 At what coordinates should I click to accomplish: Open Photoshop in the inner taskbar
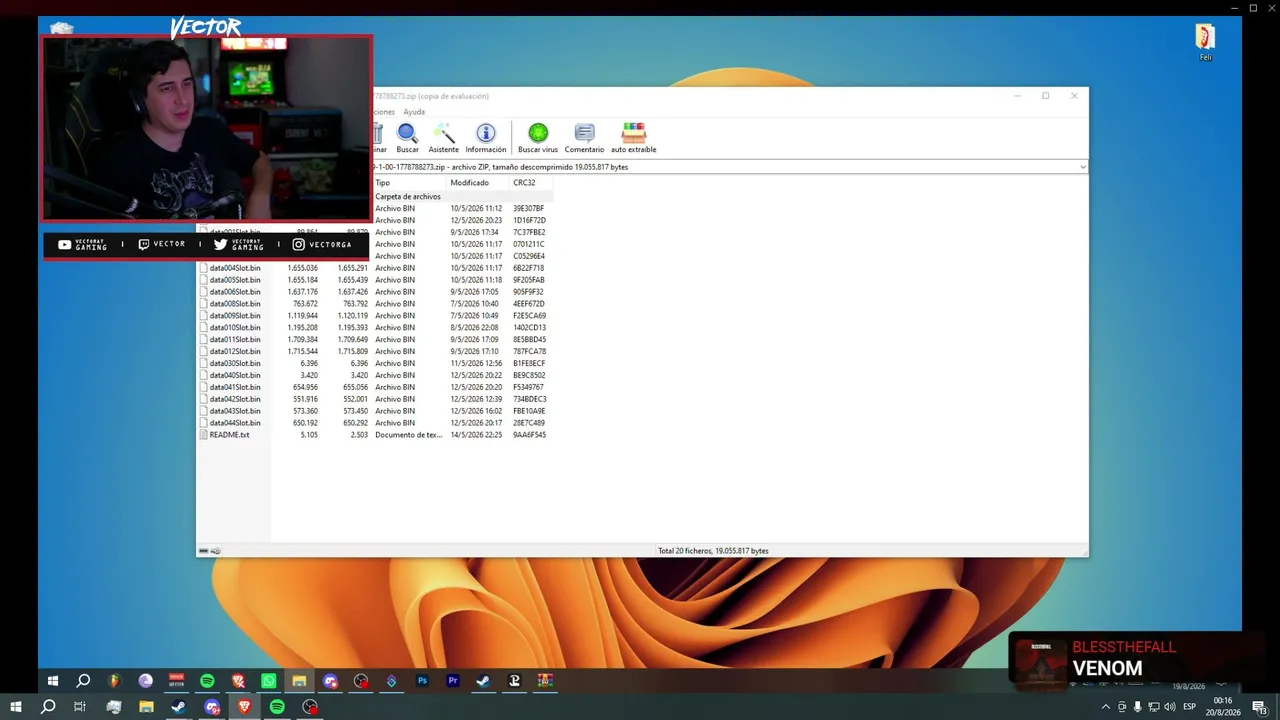[422, 681]
